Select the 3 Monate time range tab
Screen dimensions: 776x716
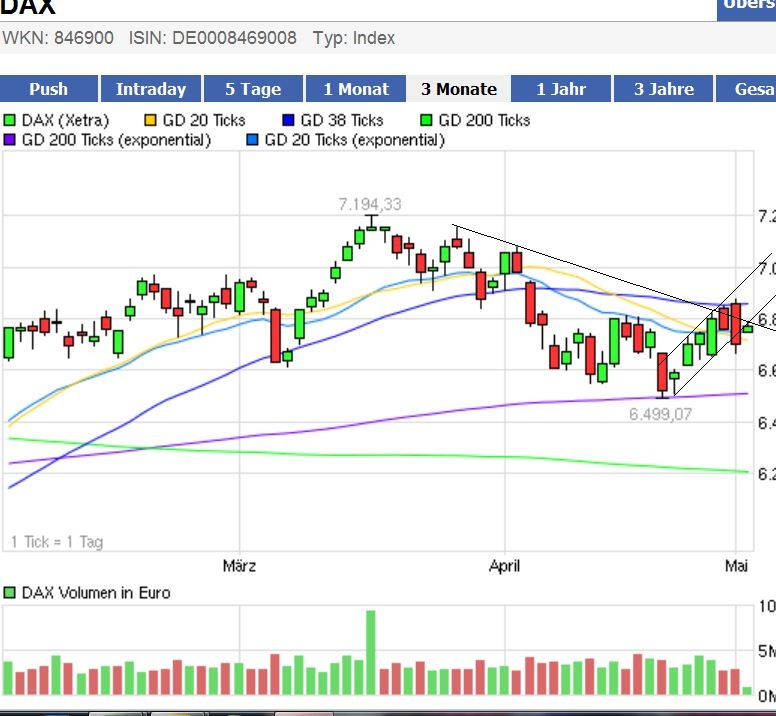point(459,89)
